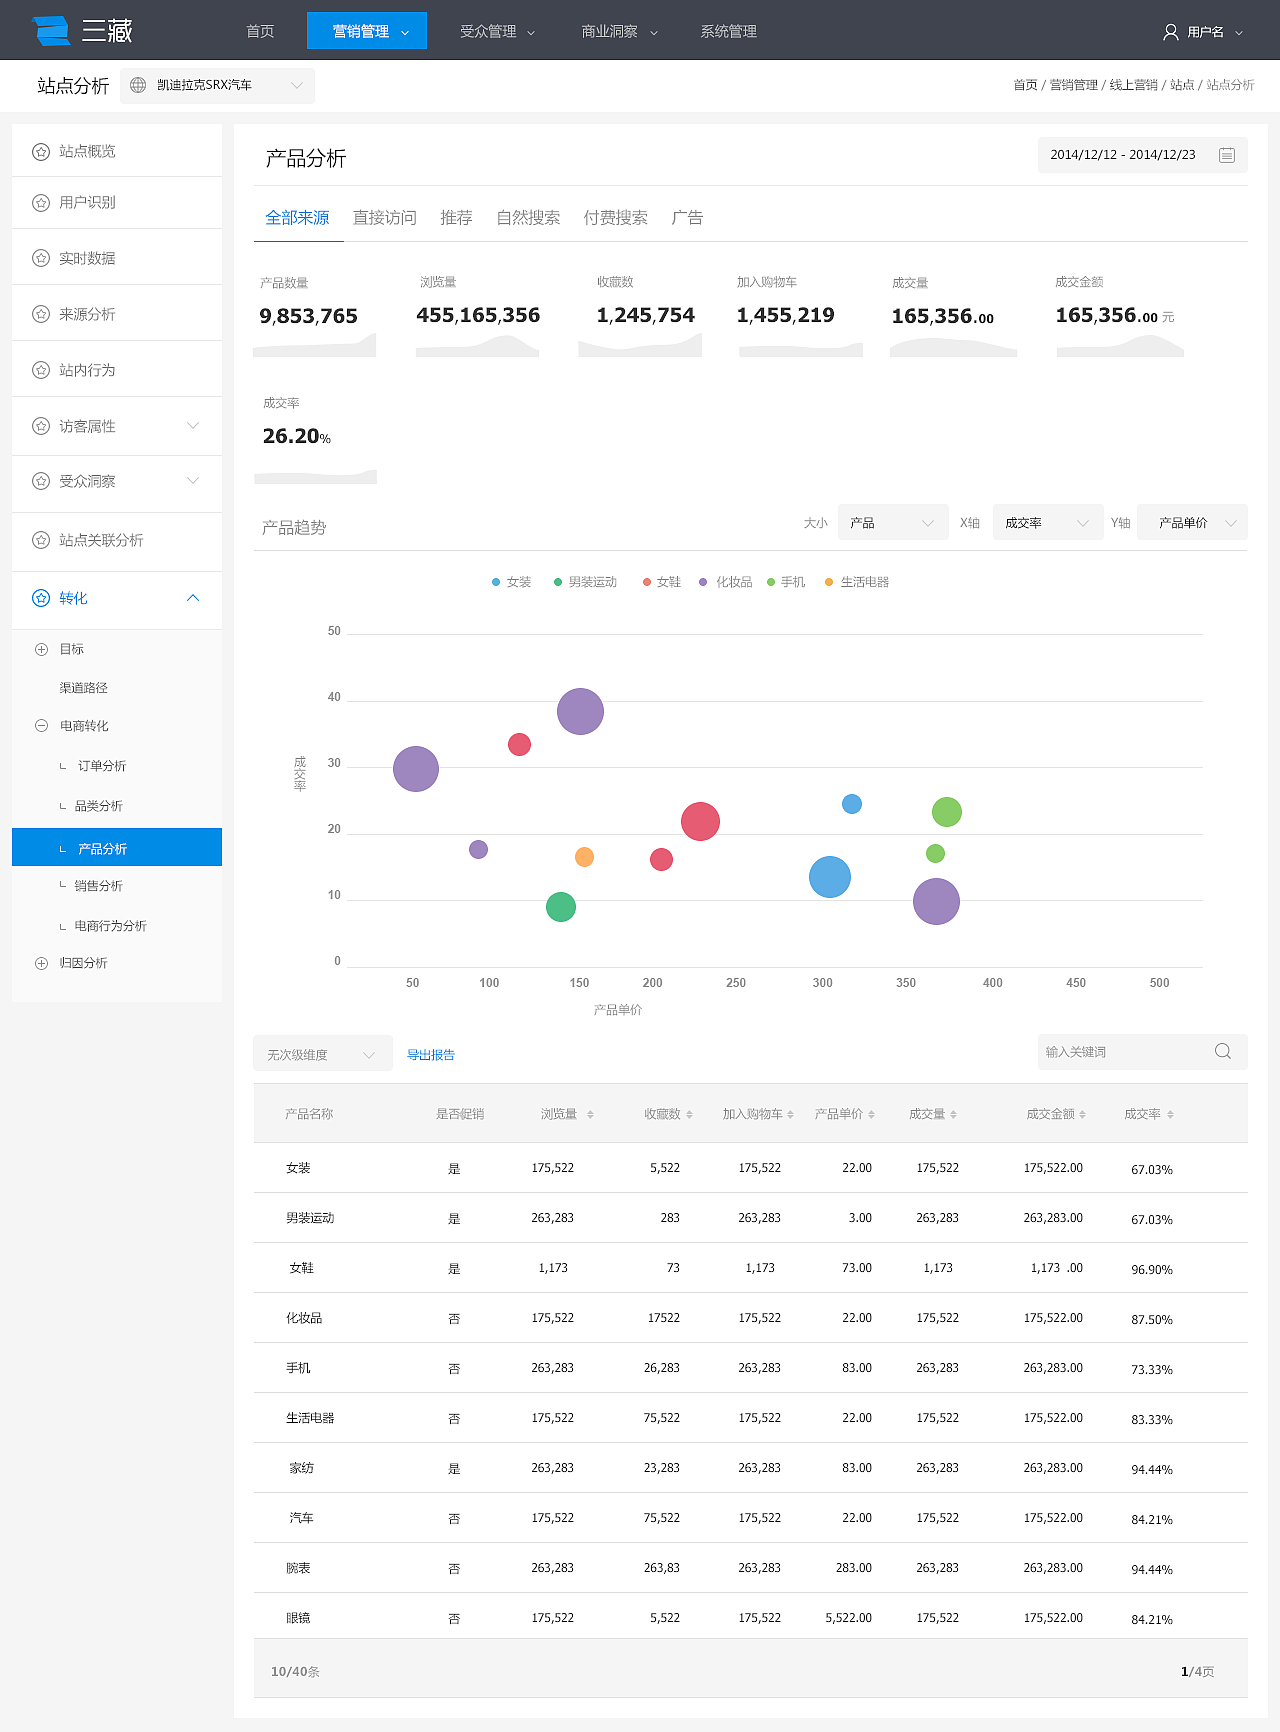Expand the 归因分析 tree node

pyautogui.click(x=41, y=963)
